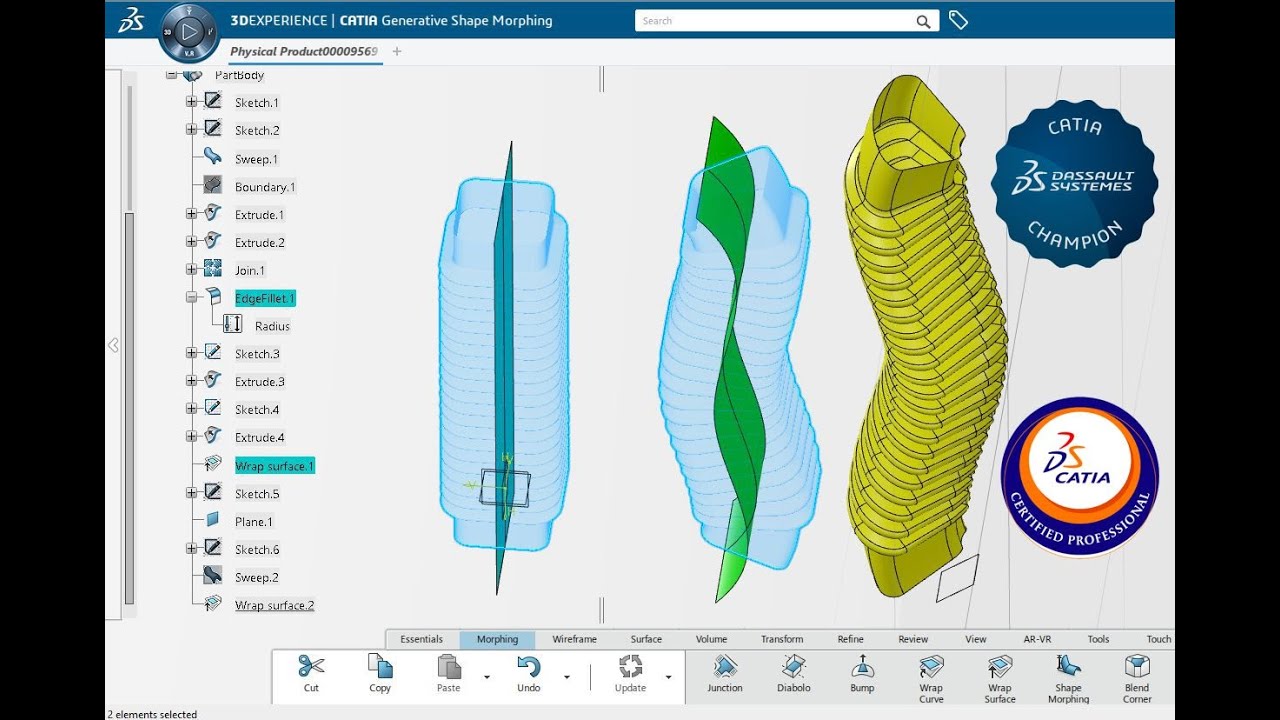
Task: Click the left panel collapse arrow
Action: pyautogui.click(x=113, y=345)
